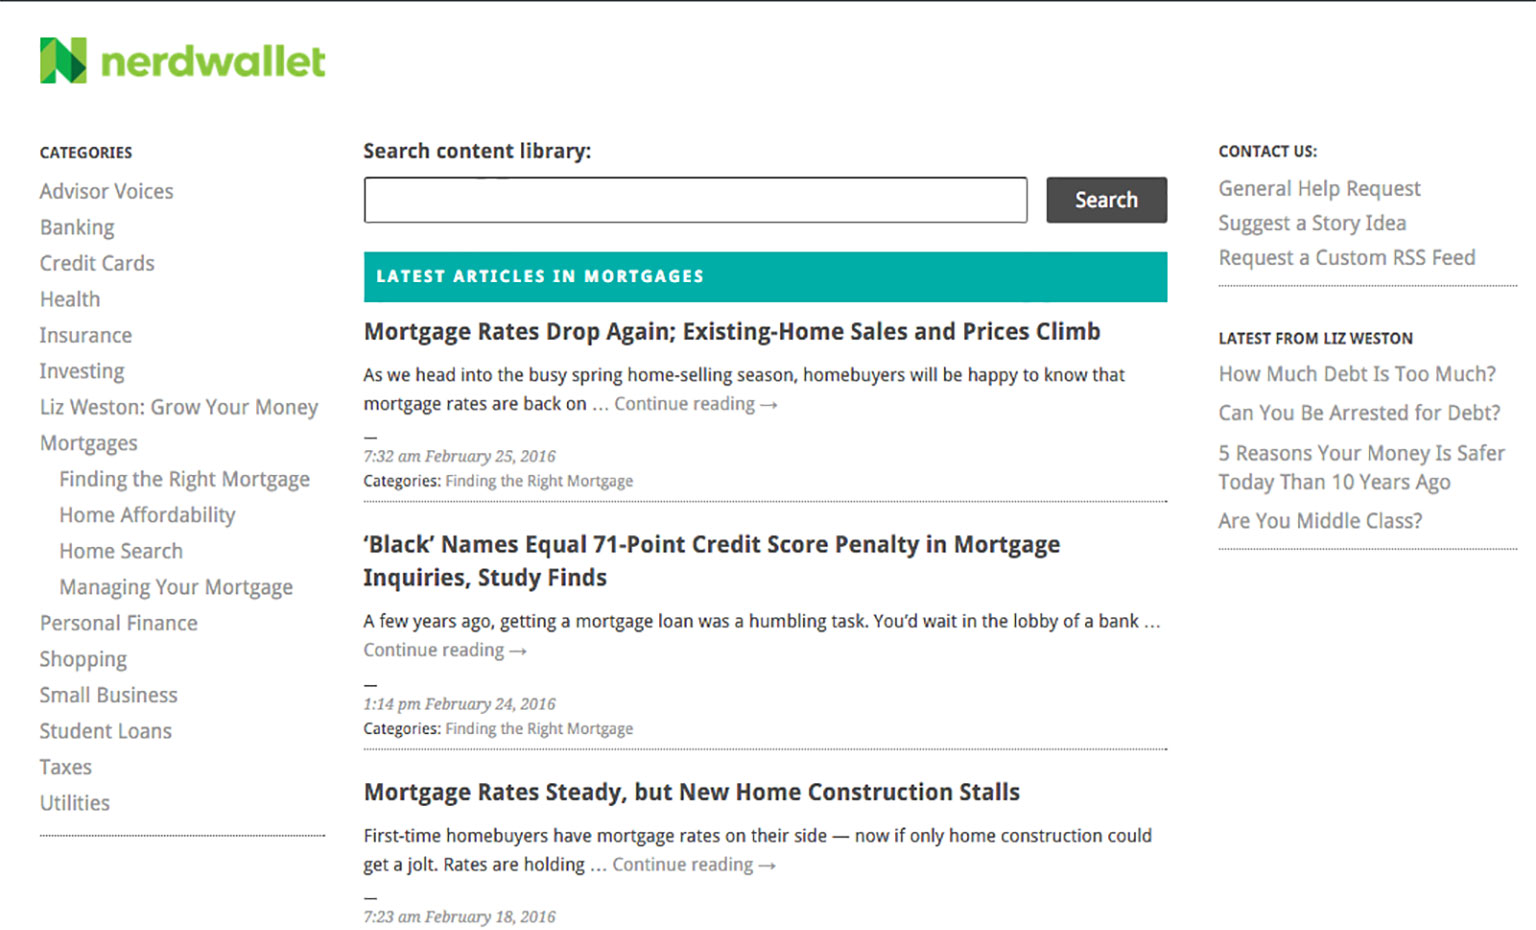1536x930 pixels.
Task: Go to Managing Your Mortgage subcategory
Action: pos(176,587)
